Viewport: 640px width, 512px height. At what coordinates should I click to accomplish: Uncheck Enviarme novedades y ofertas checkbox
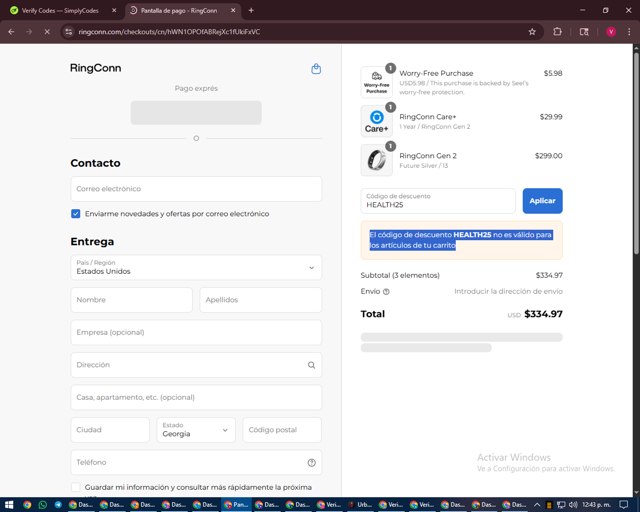pos(76,214)
